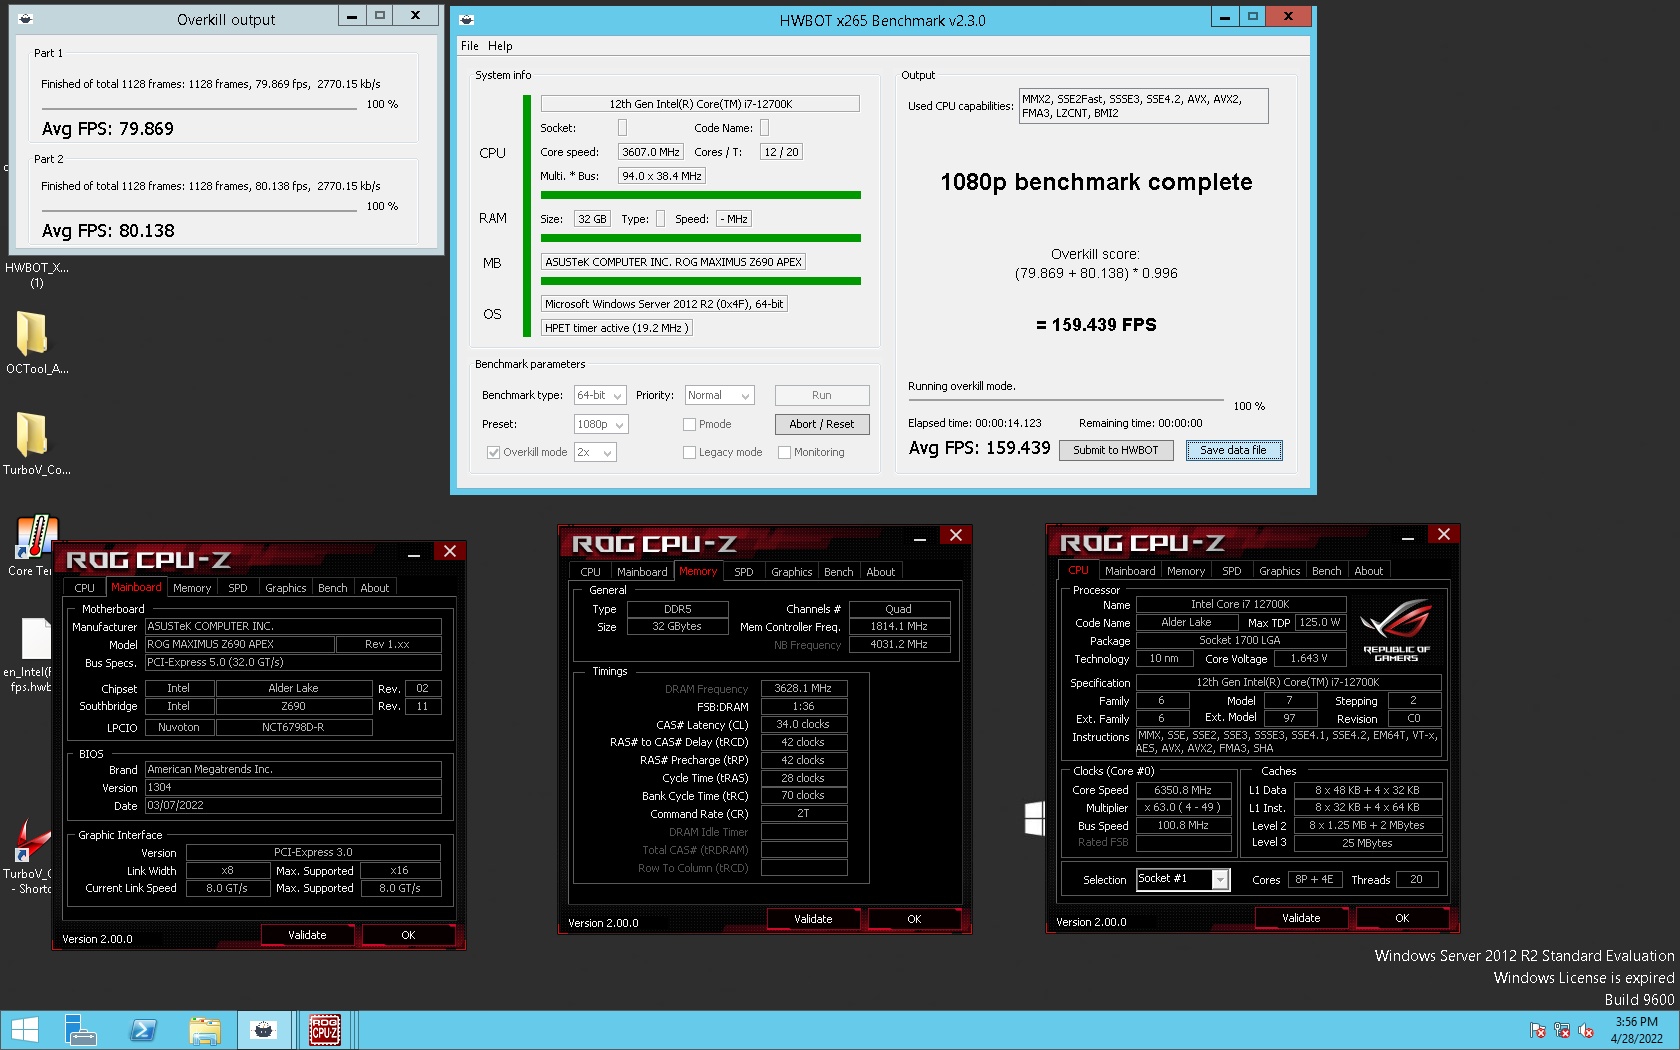Click the Republic of Gamers logo in CPU-Z
The image size is (1680, 1050).
[1396, 631]
